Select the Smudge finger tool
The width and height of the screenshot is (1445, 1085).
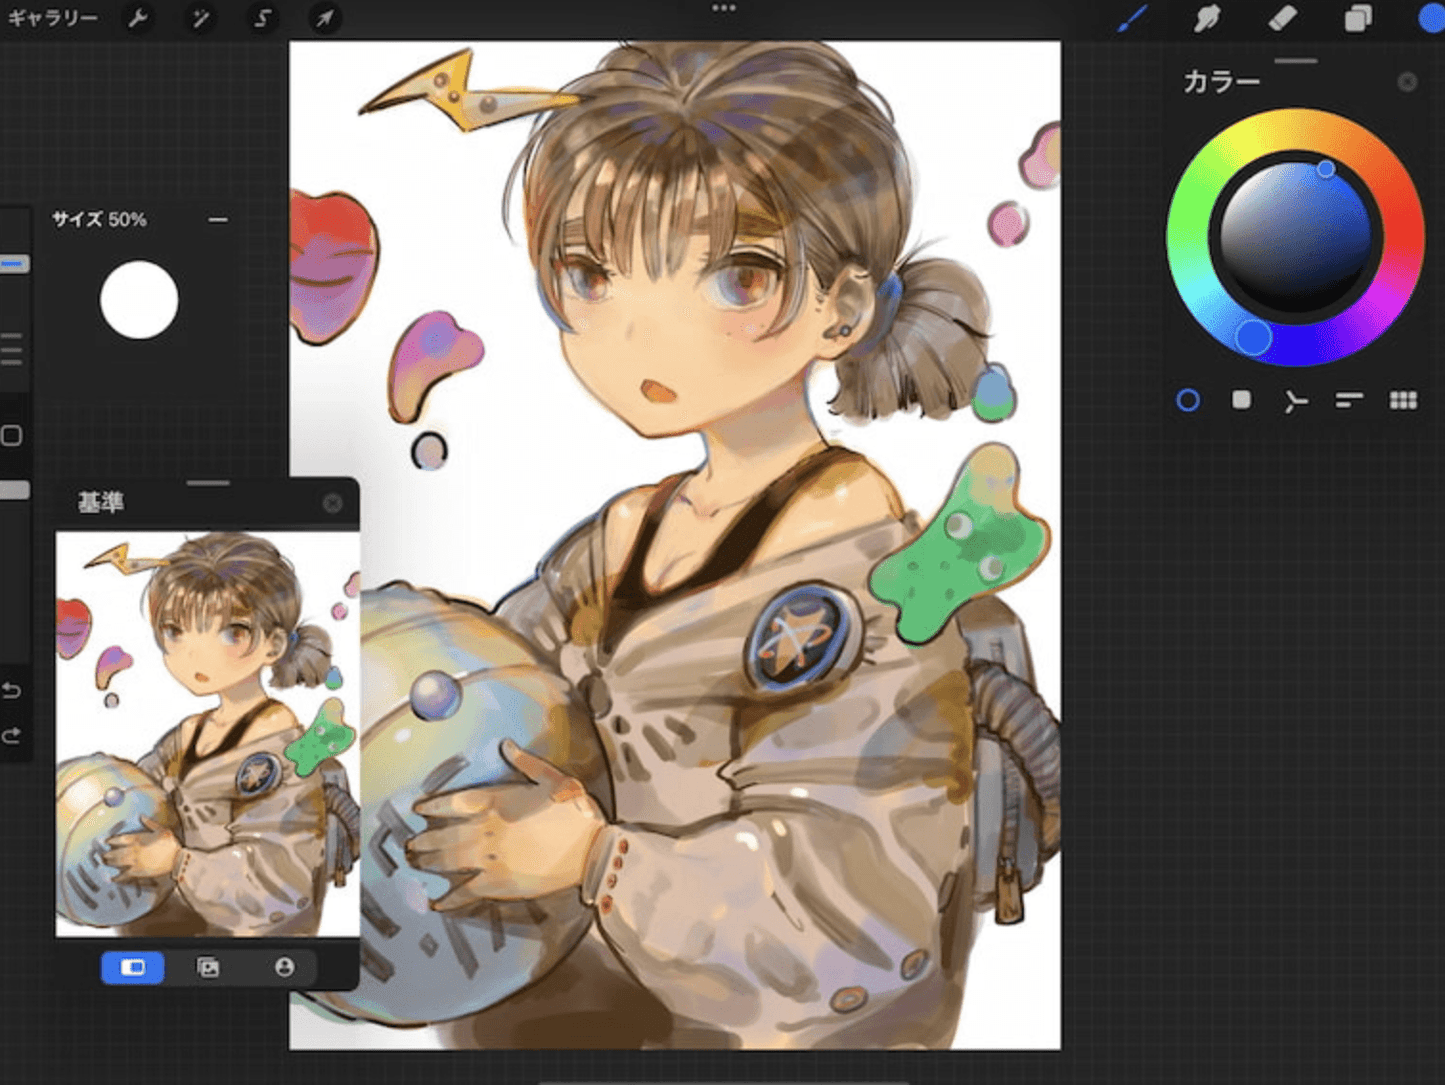tap(1207, 19)
